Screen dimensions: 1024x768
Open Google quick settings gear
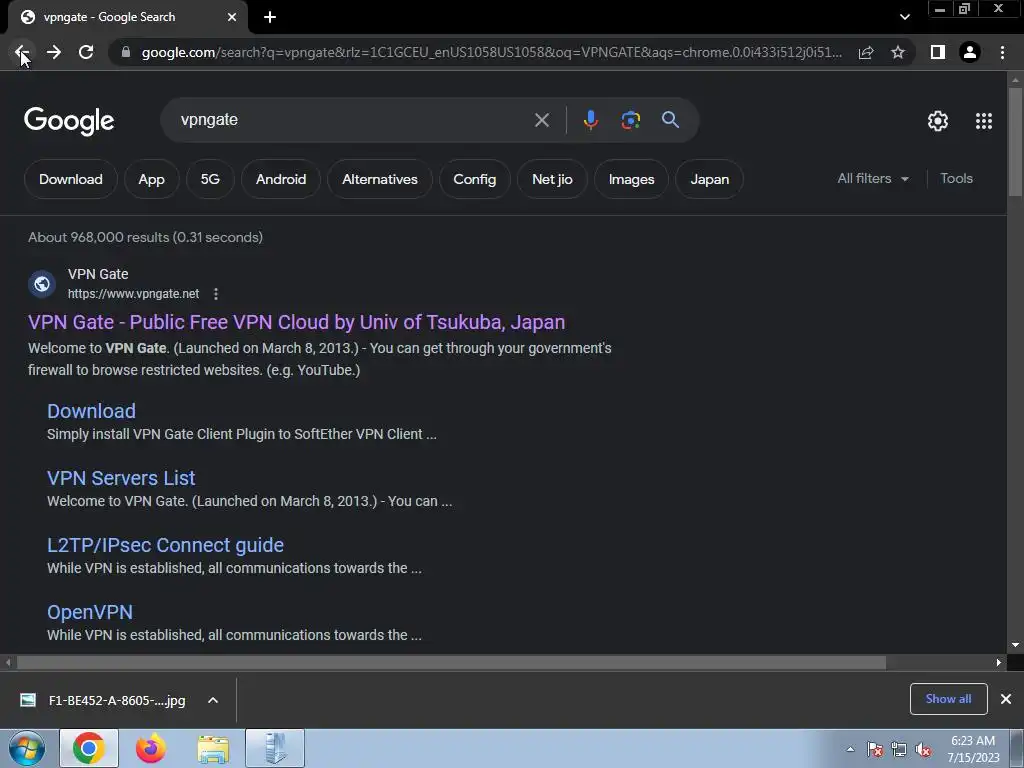(938, 121)
